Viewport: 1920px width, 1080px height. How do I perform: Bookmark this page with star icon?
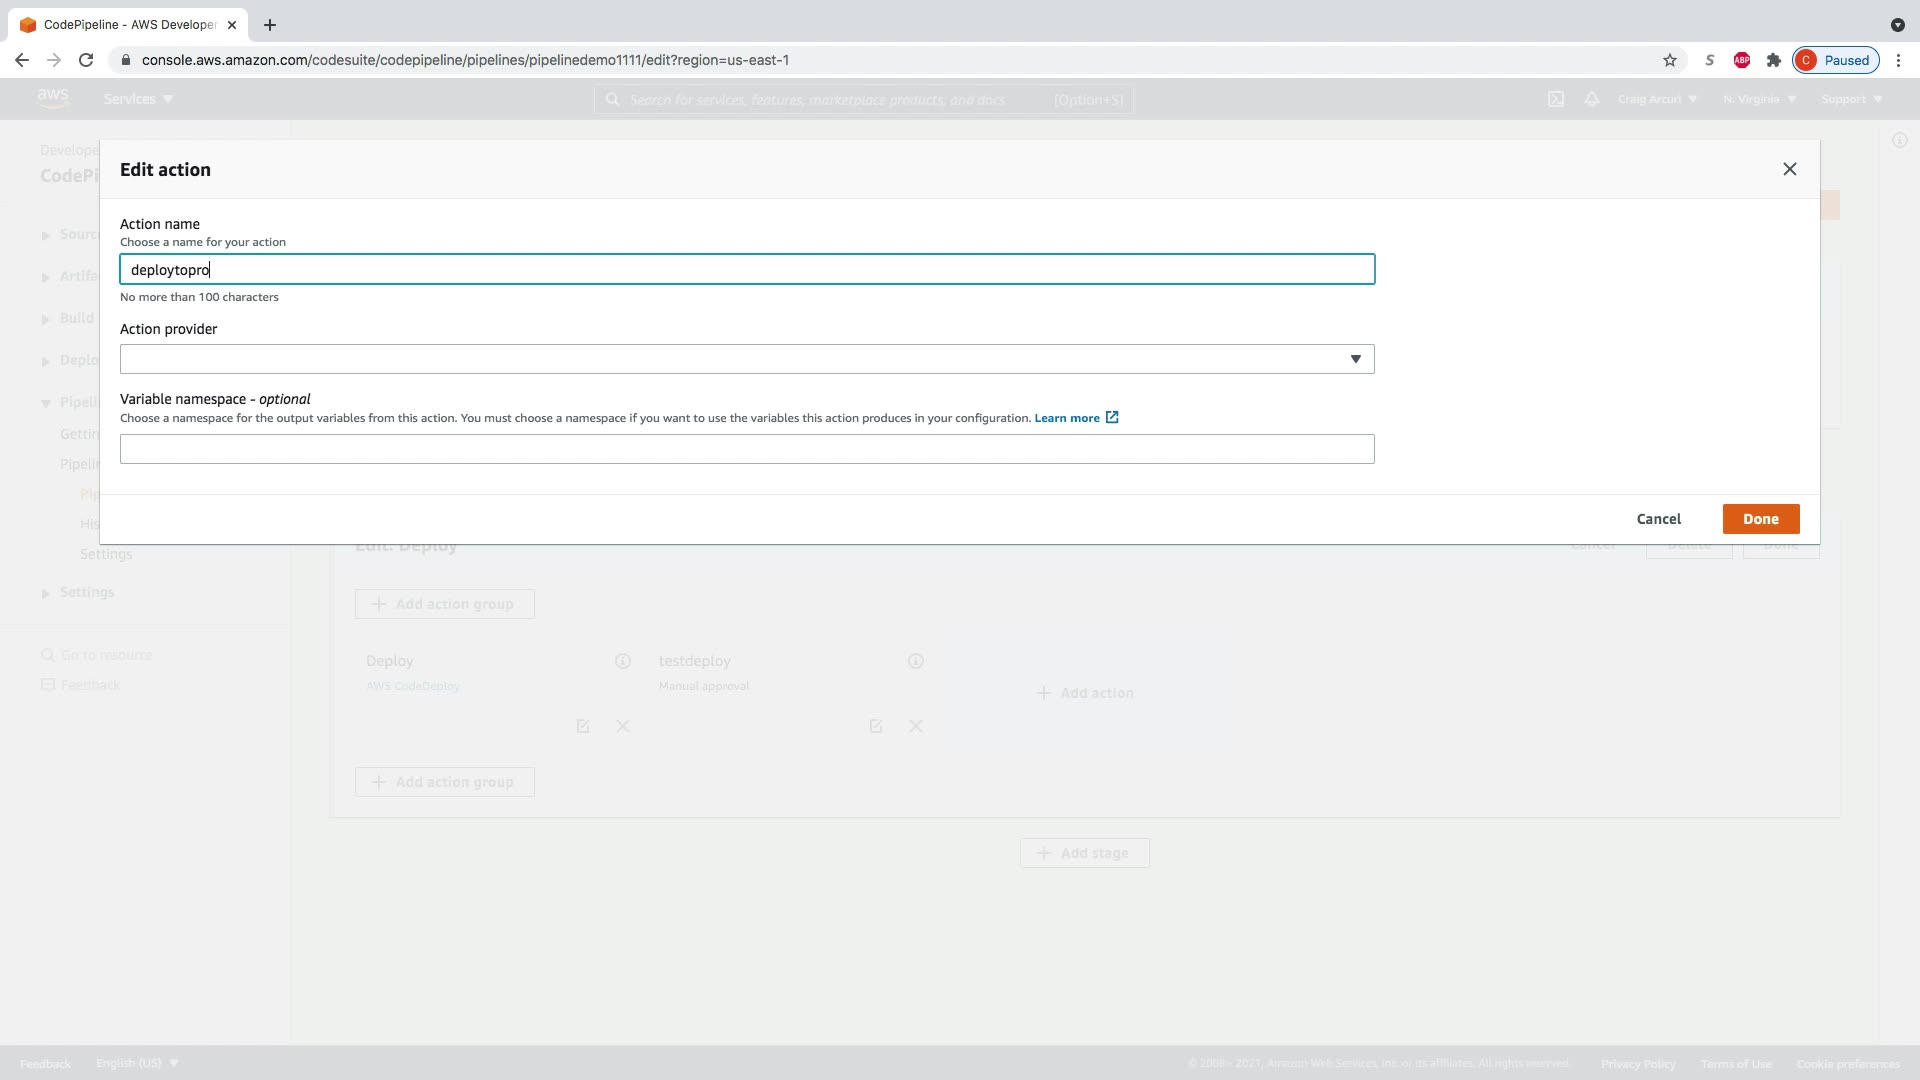pyautogui.click(x=1669, y=60)
